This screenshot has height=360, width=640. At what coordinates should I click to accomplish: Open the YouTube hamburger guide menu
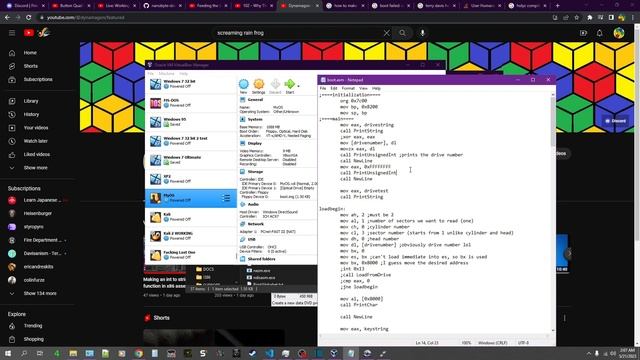pos(12,33)
